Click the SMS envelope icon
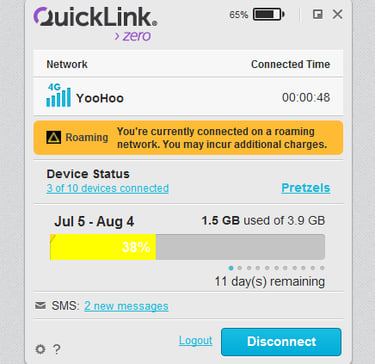This screenshot has width=375, height=364. click(40, 305)
